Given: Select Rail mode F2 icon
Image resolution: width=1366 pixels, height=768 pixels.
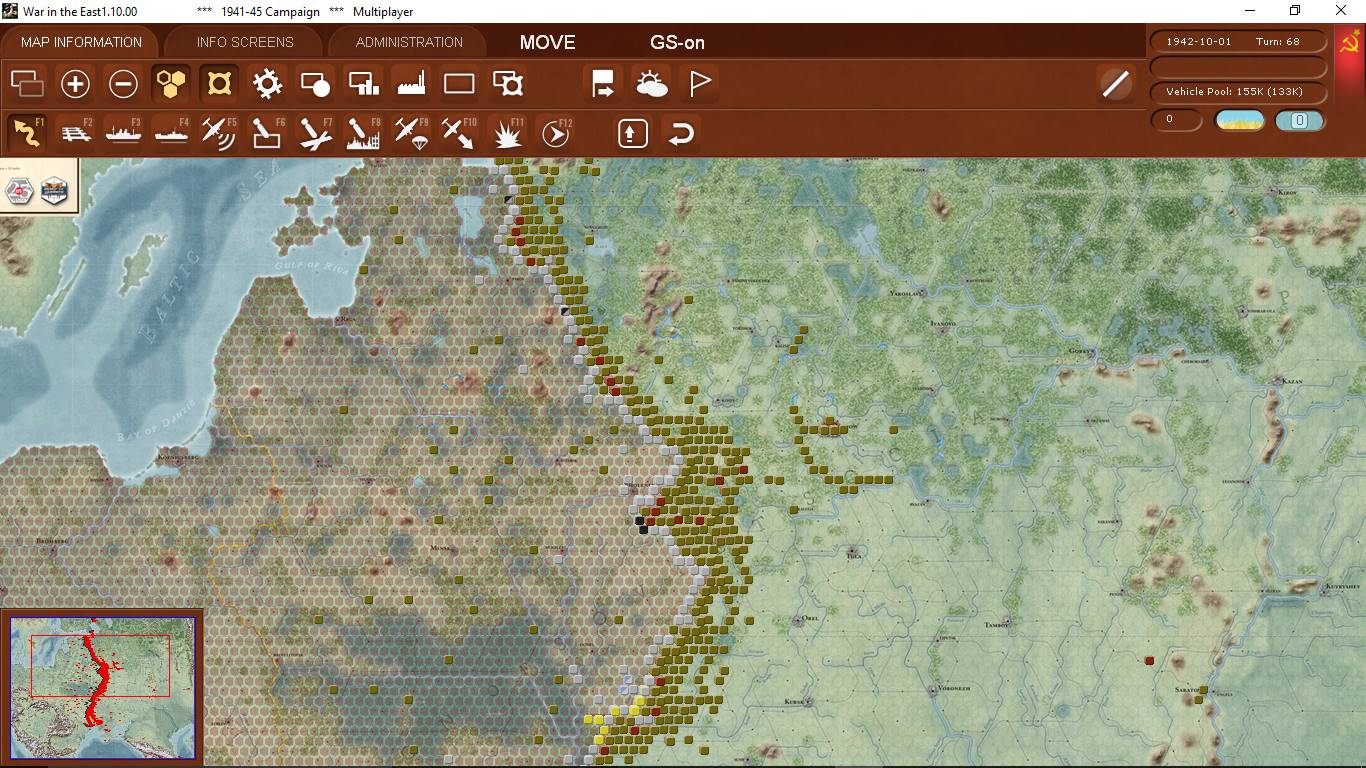Looking at the screenshot, I should click(75, 132).
